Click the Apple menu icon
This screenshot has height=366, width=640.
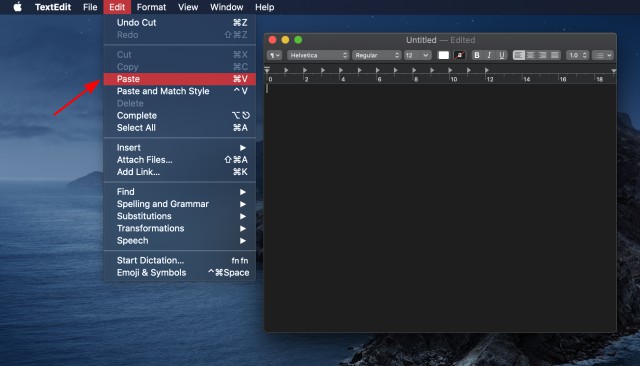coord(17,7)
